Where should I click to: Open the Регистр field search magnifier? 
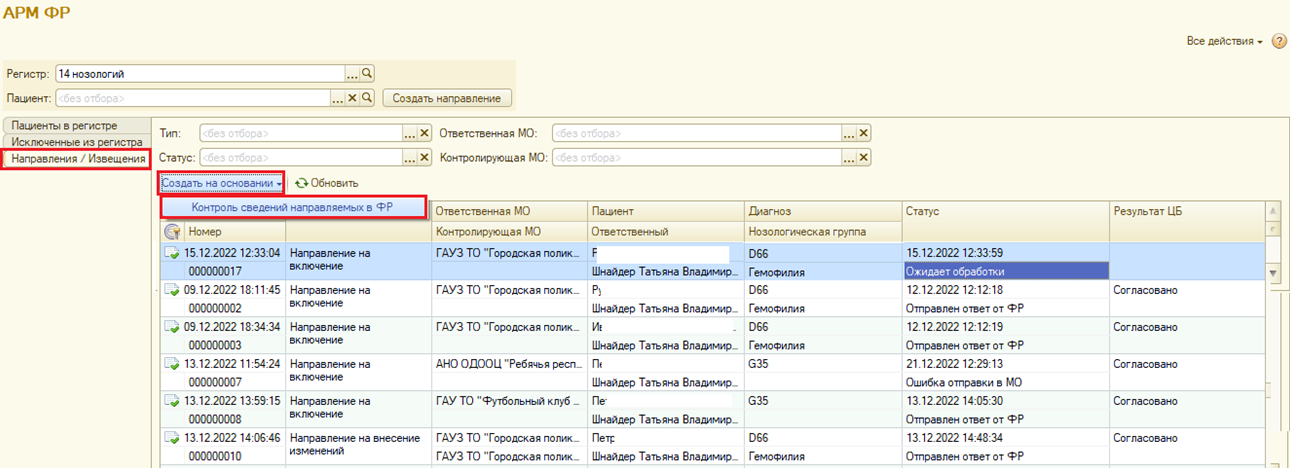367,74
